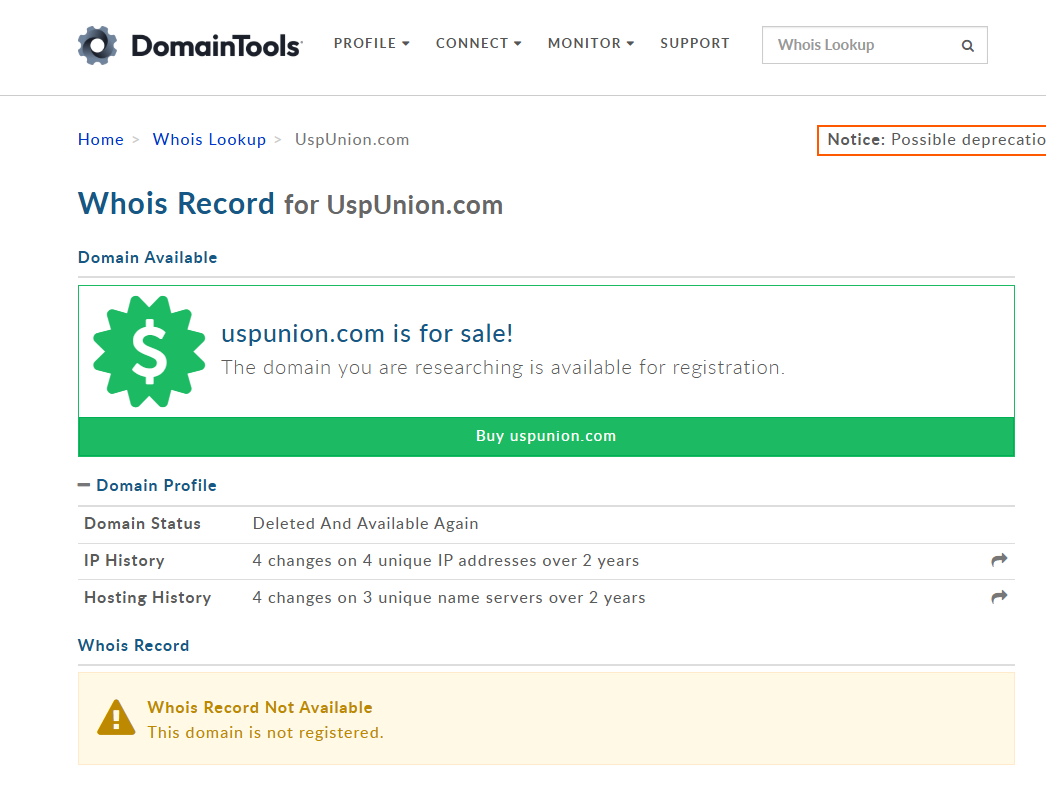This screenshot has width=1046, height=795.
Task: Open the Whois Lookup breadcrumb link
Action: tap(209, 139)
